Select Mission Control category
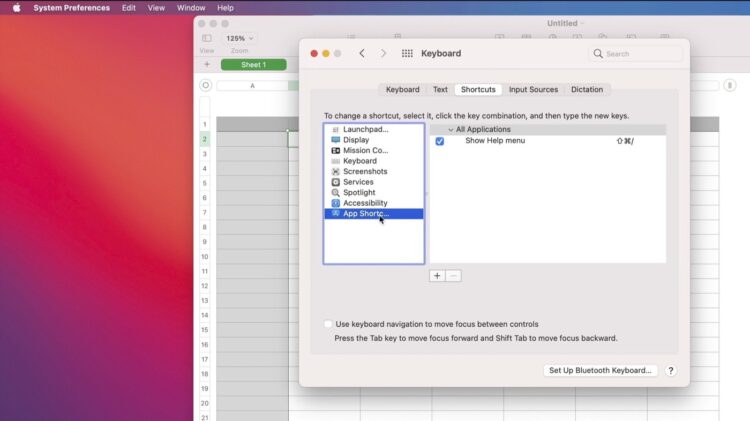The height and width of the screenshot is (421, 750). tap(374, 150)
